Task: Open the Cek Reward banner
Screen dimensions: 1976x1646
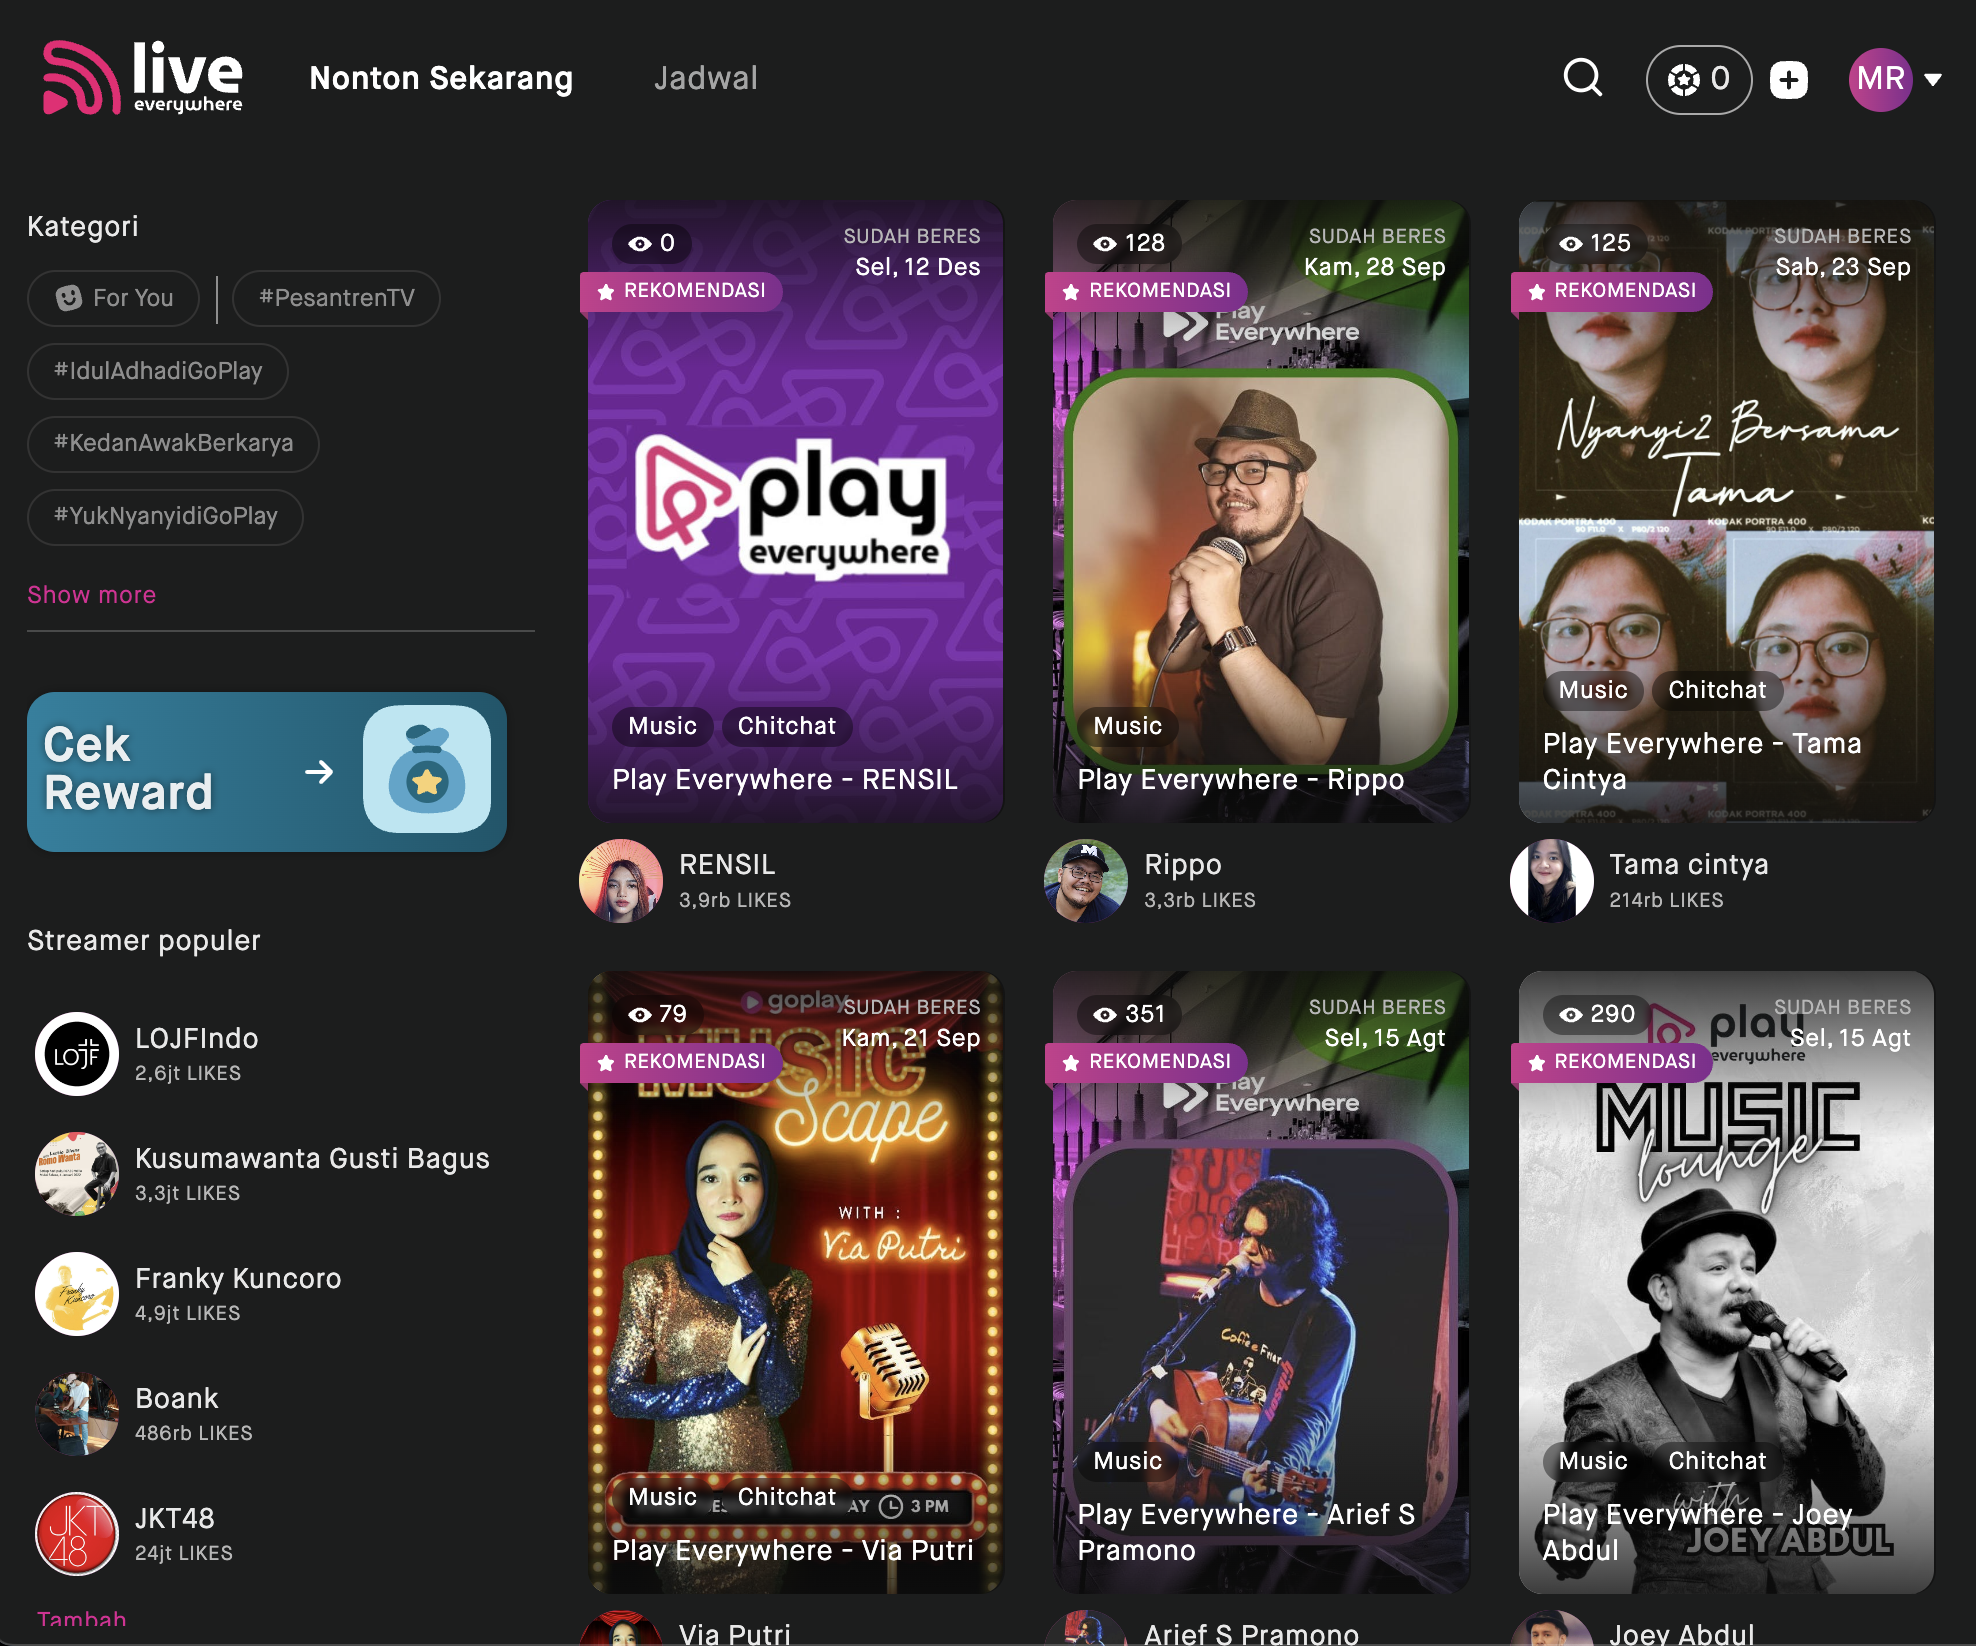Action: [x=267, y=771]
